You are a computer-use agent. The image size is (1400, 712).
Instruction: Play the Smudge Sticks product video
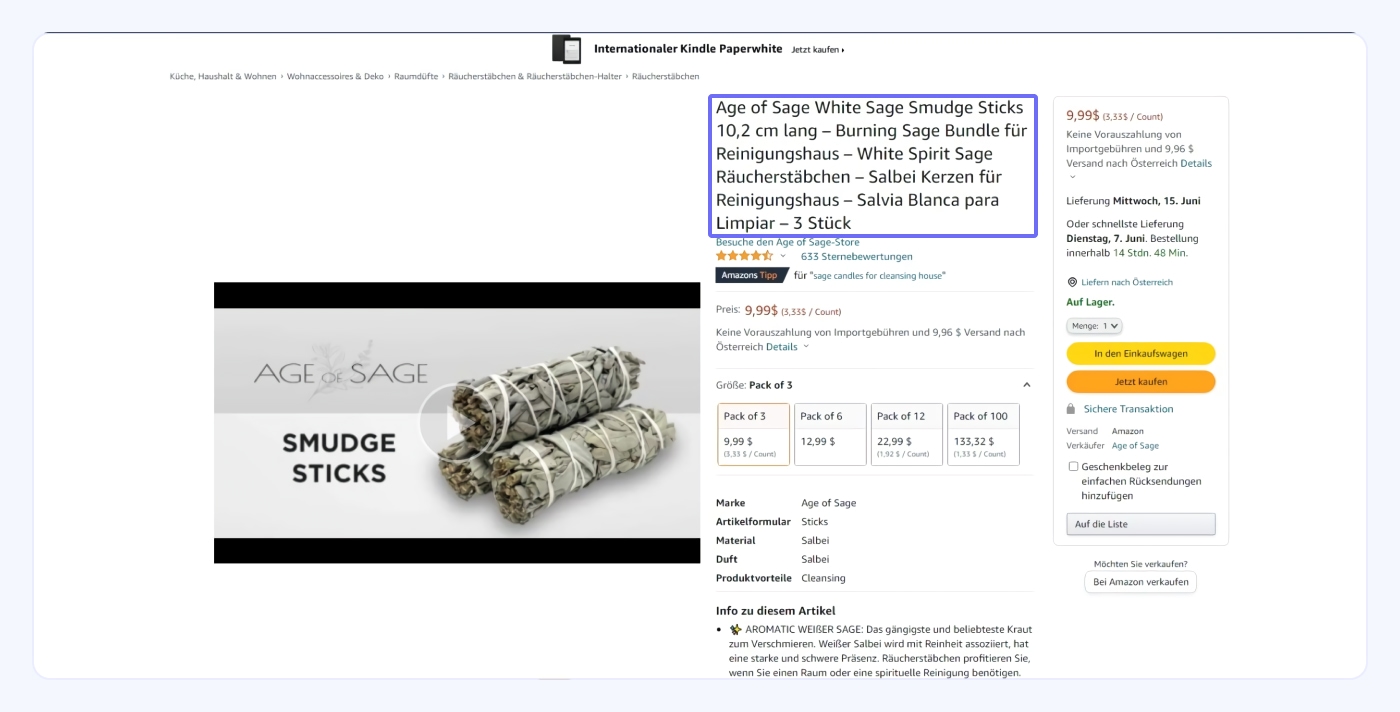point(457,422)
